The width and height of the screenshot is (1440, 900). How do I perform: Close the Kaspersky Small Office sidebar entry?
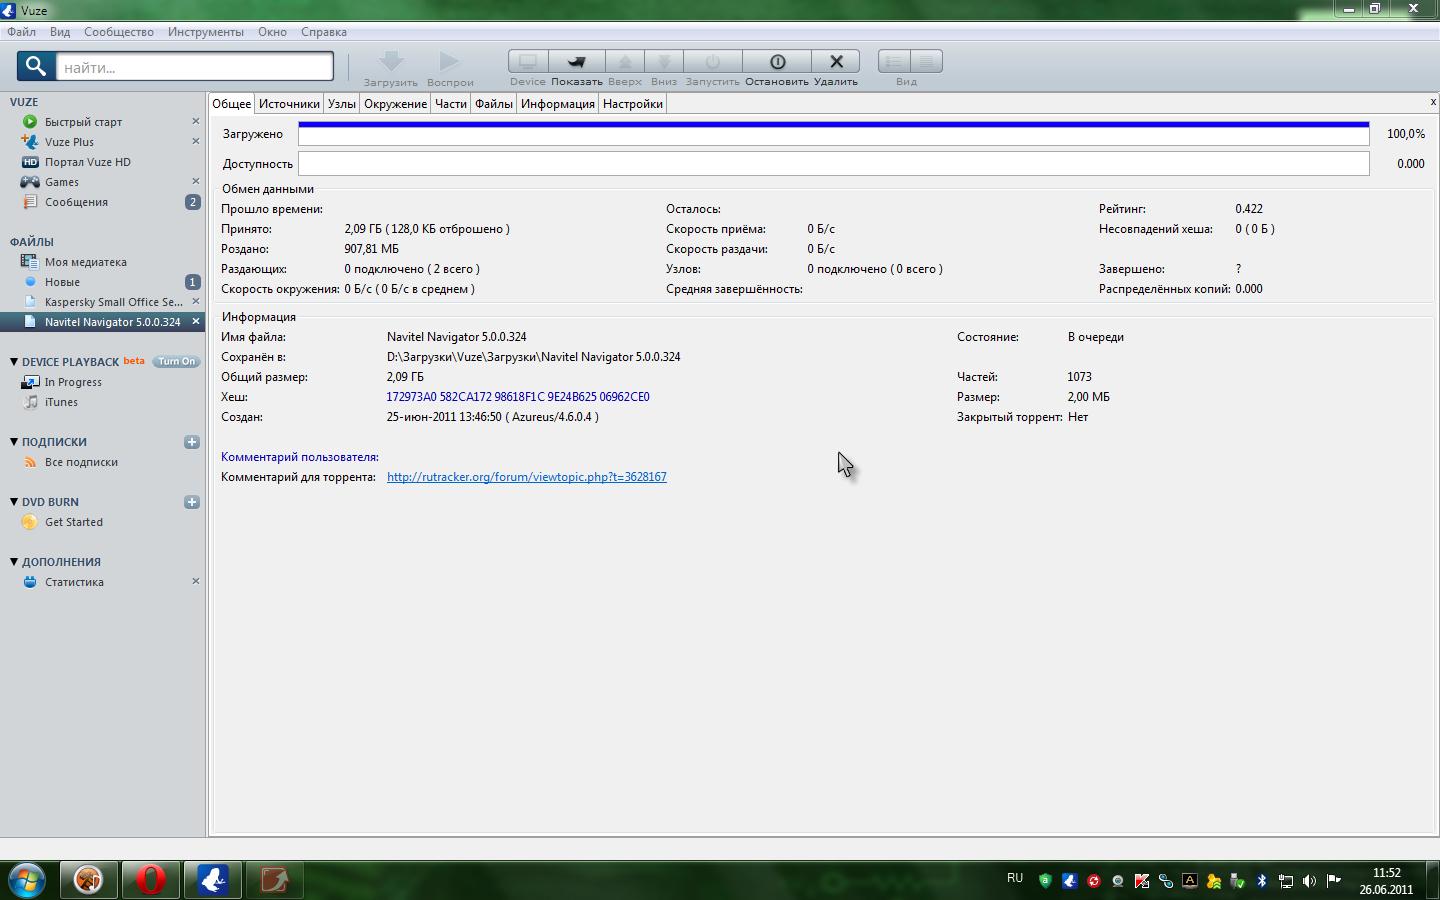click(x=196, y=301)
